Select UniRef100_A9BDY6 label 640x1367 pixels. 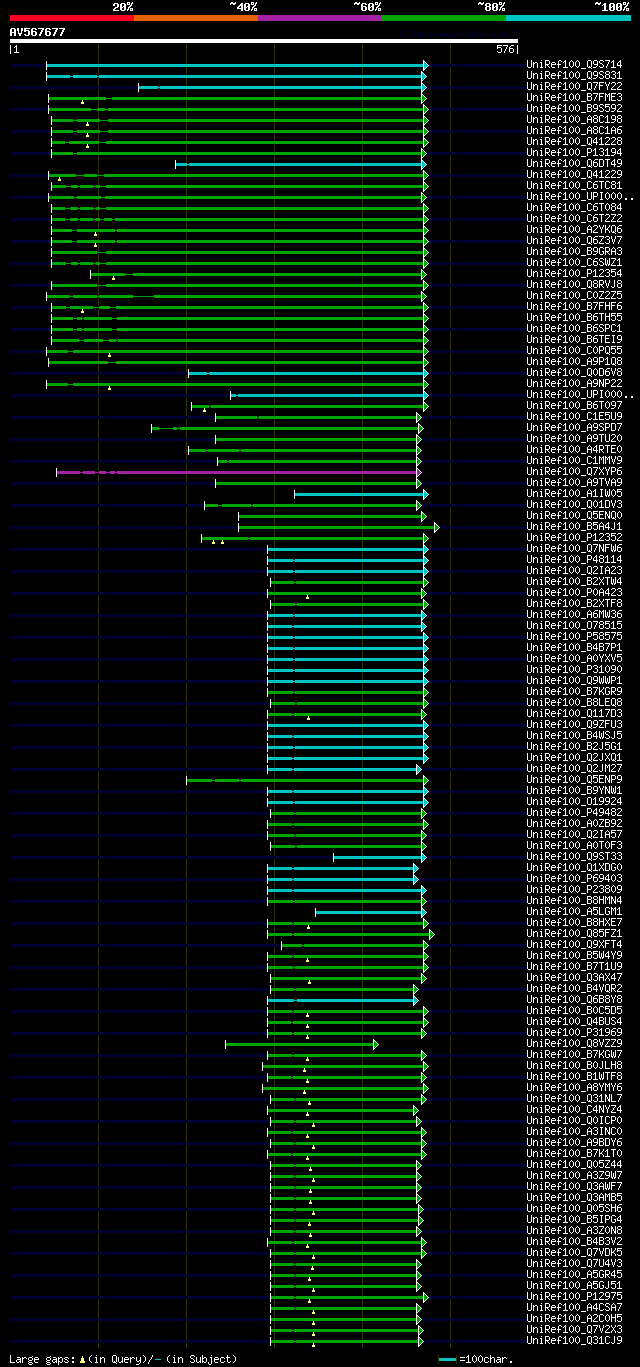coord(573,1143)
